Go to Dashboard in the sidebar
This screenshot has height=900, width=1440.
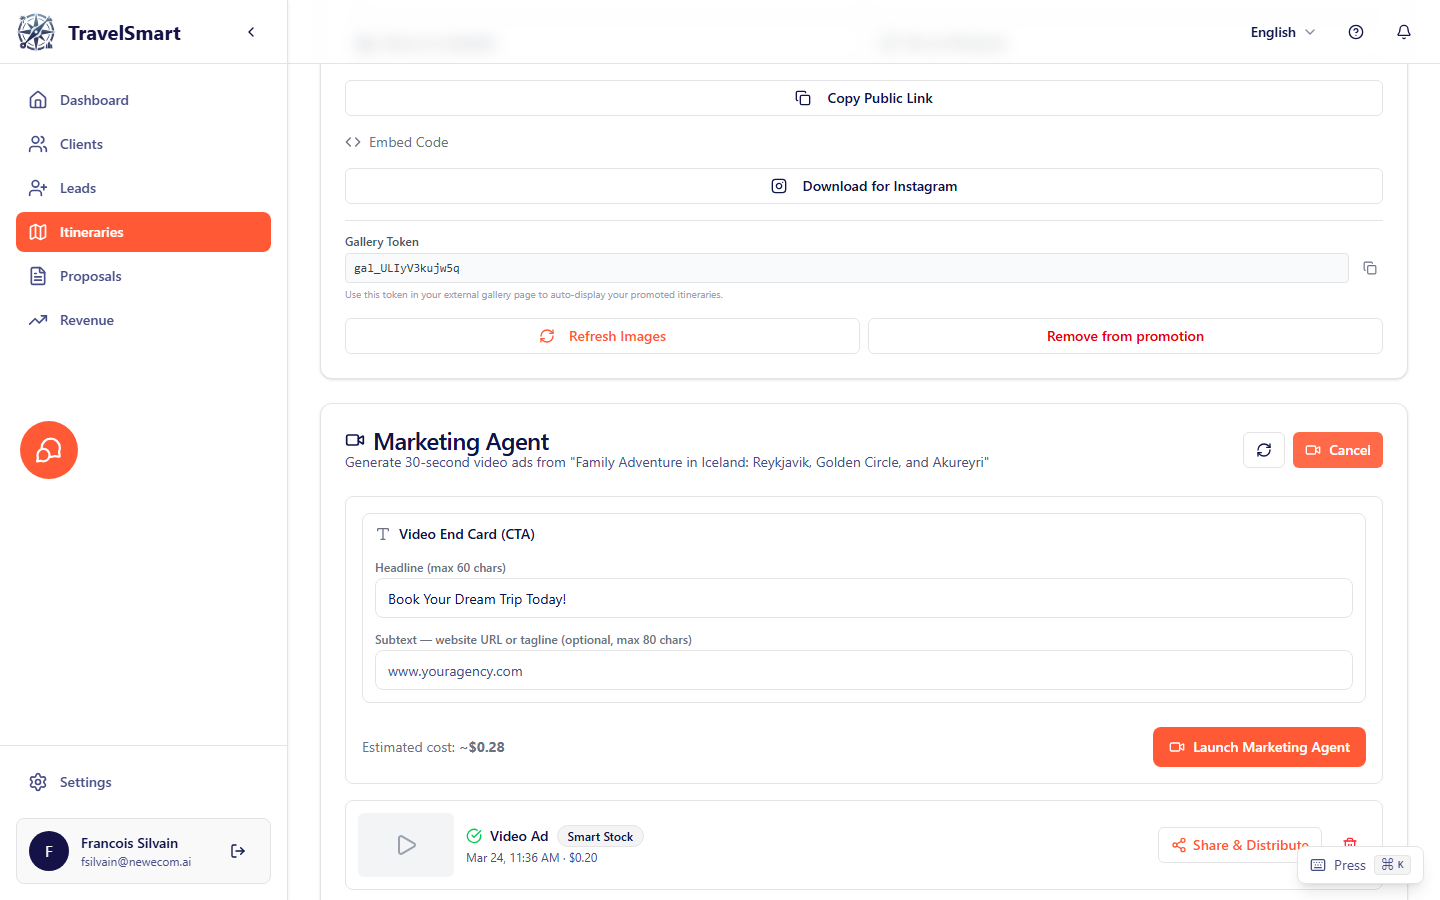(94, 100)
